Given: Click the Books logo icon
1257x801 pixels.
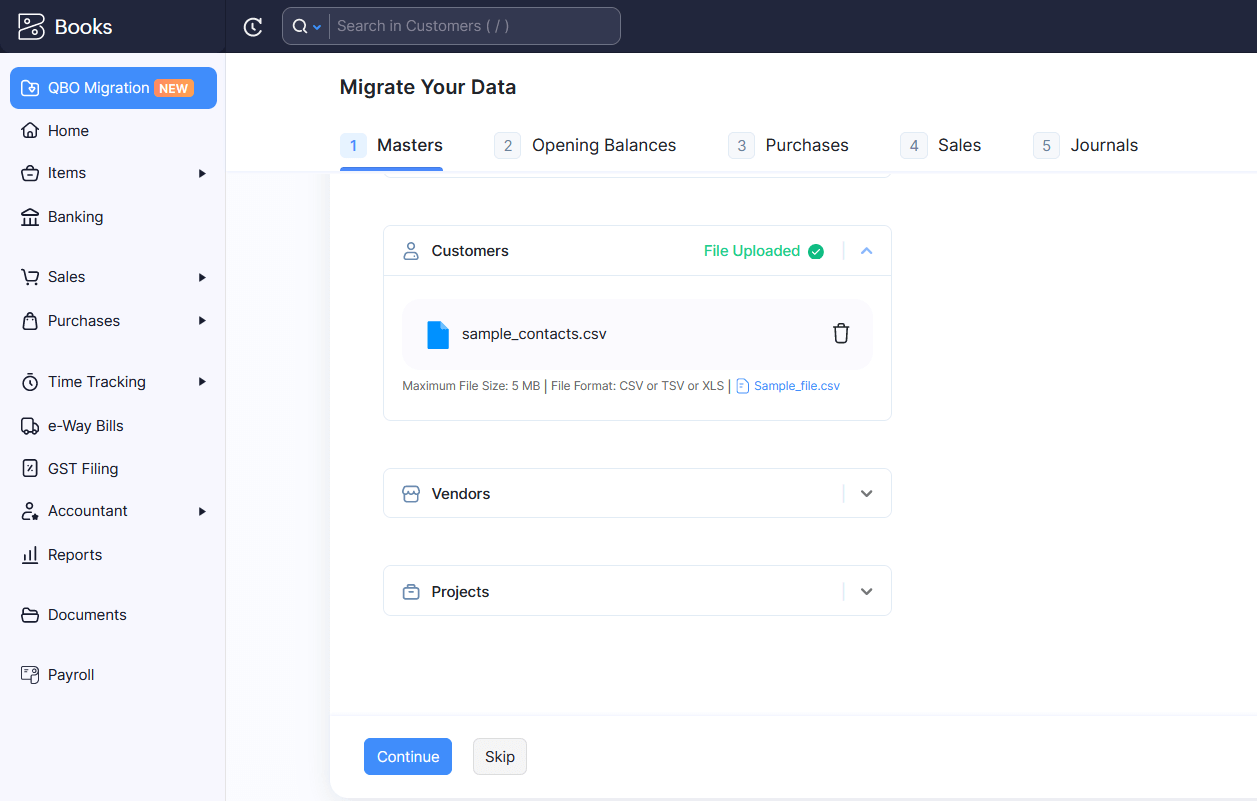Looking at the screenshot, I should [x=32, y=27].
